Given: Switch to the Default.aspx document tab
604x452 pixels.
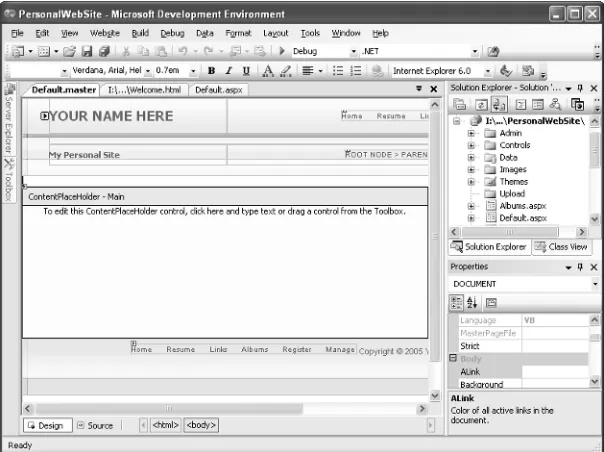Looking at the screenshot, I should coord(218,90).
